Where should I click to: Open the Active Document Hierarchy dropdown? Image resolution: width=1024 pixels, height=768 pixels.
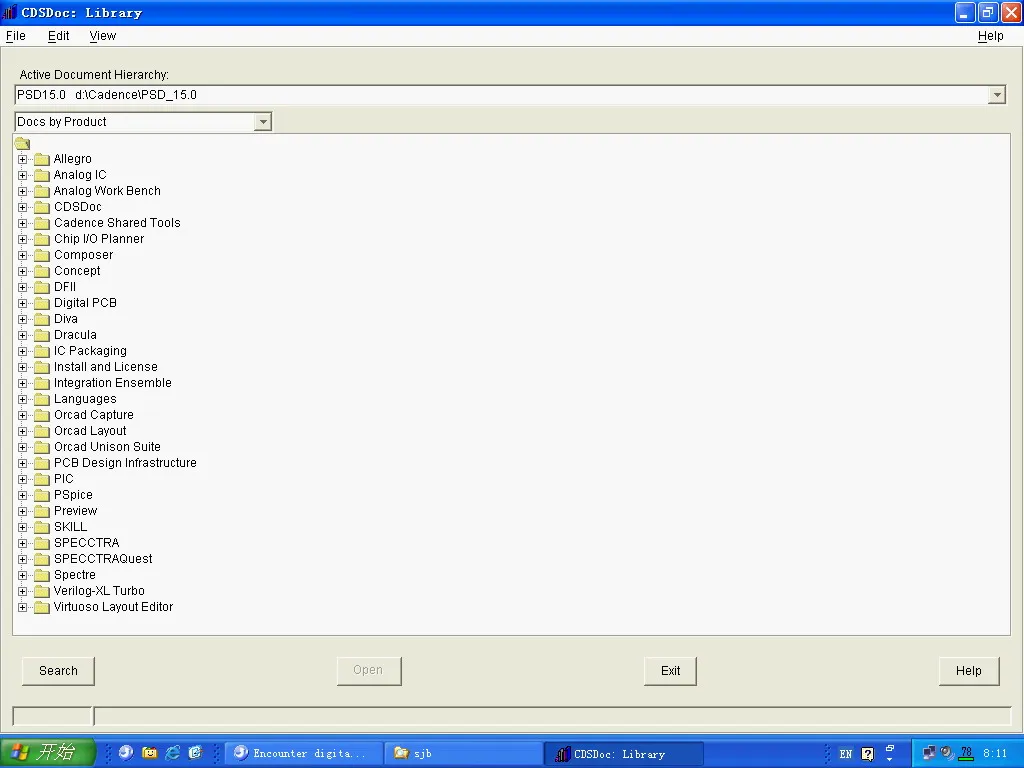(997, 95)
